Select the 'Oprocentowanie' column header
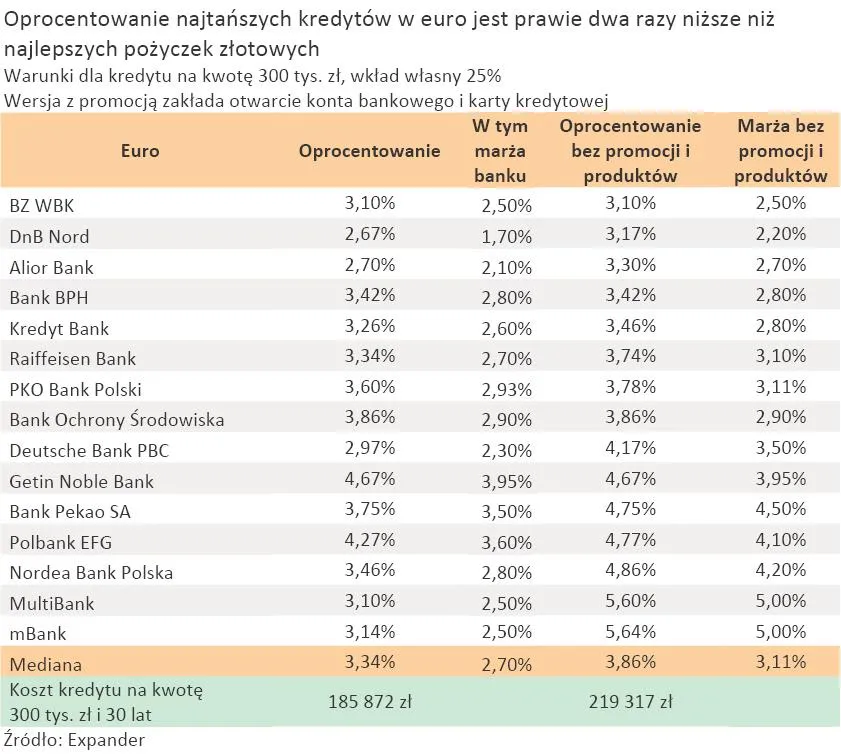Screen dimensions: 841x754 370,151
